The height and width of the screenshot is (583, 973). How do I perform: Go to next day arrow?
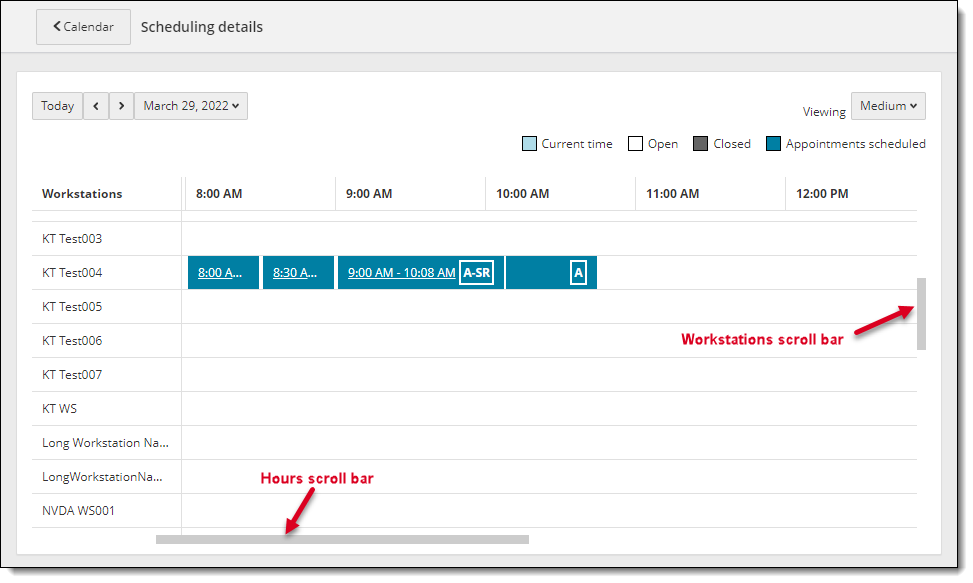tap(122, 106)
